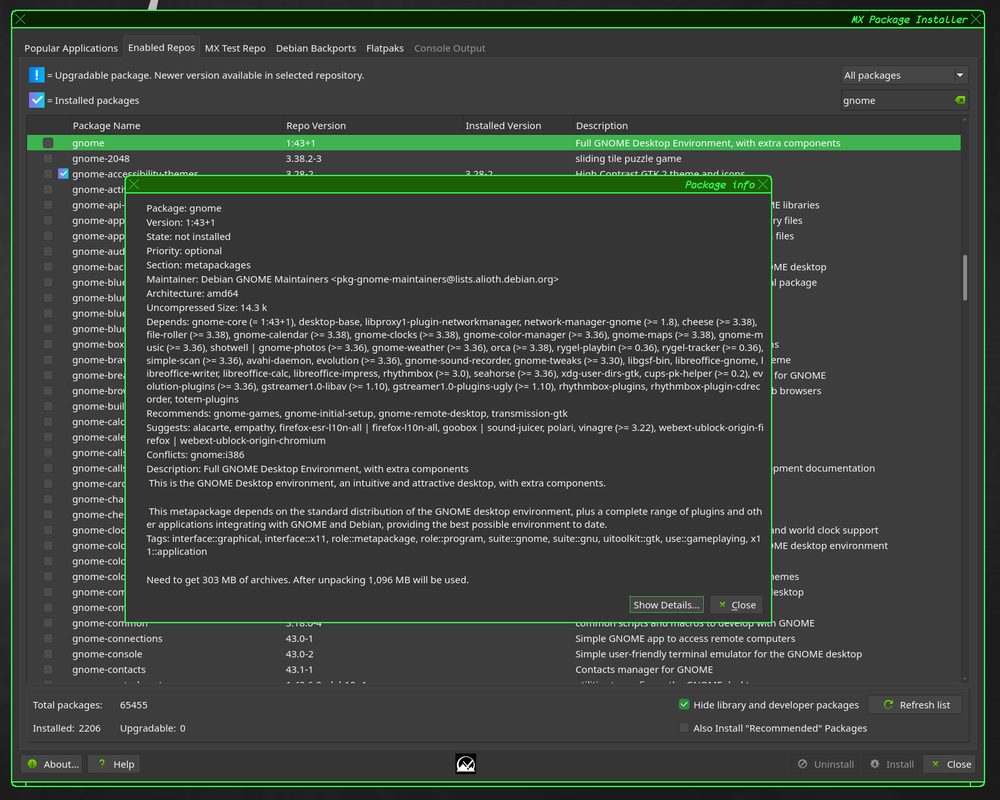Close the Package info dialog with X
The image size is (1000, 800).
tap(763, 184)
